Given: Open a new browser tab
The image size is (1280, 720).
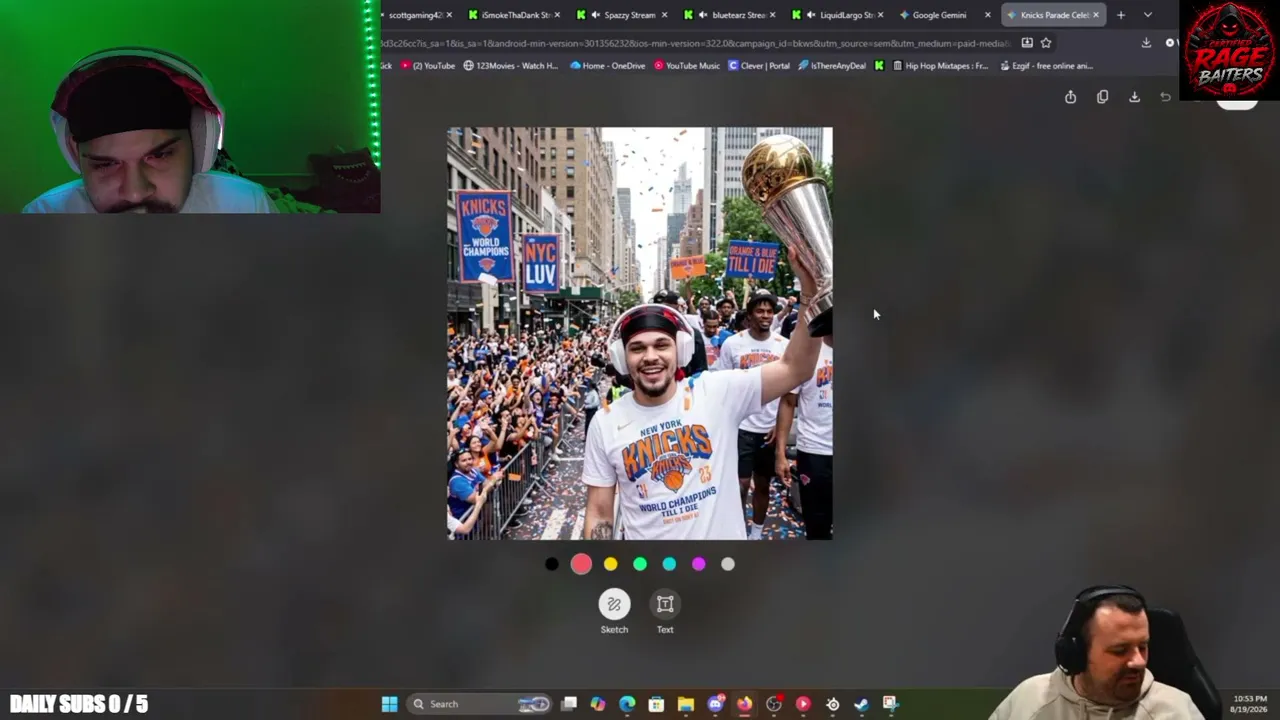Looking at the screenshot, I should point(1121,15).
